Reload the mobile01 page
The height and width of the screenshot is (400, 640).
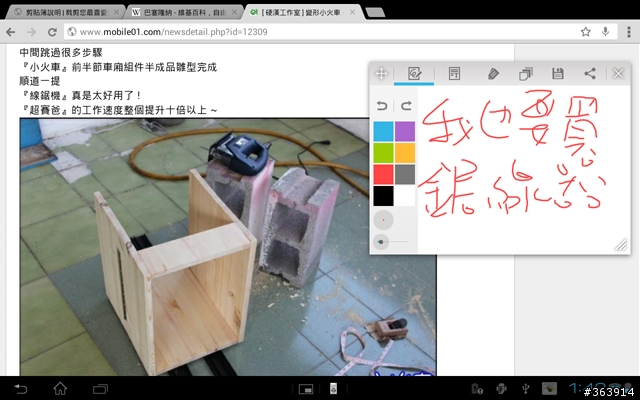pos(52,32)
